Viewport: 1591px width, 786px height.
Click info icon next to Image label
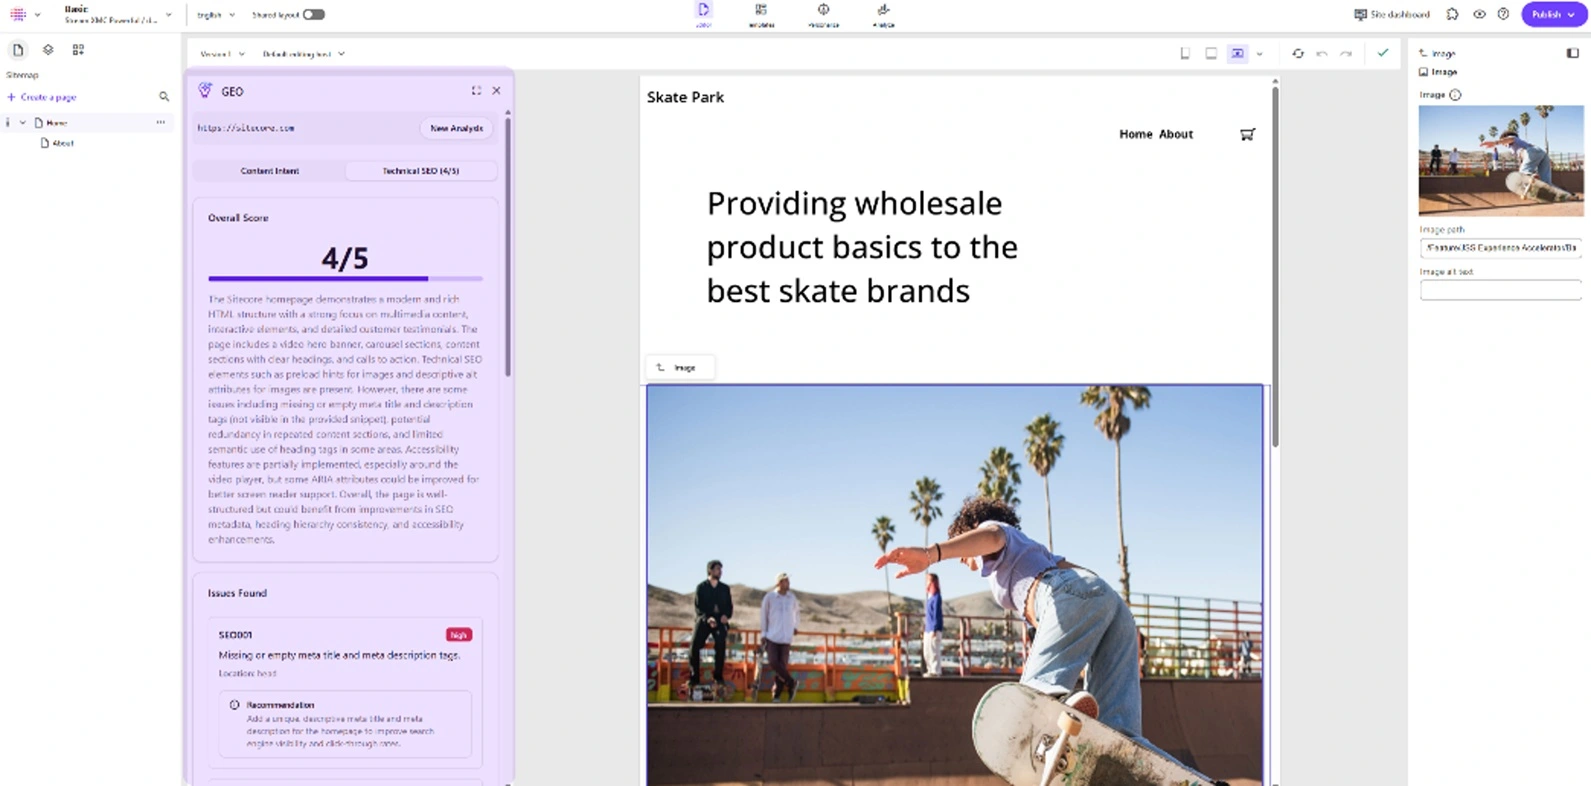(1455, 95)
